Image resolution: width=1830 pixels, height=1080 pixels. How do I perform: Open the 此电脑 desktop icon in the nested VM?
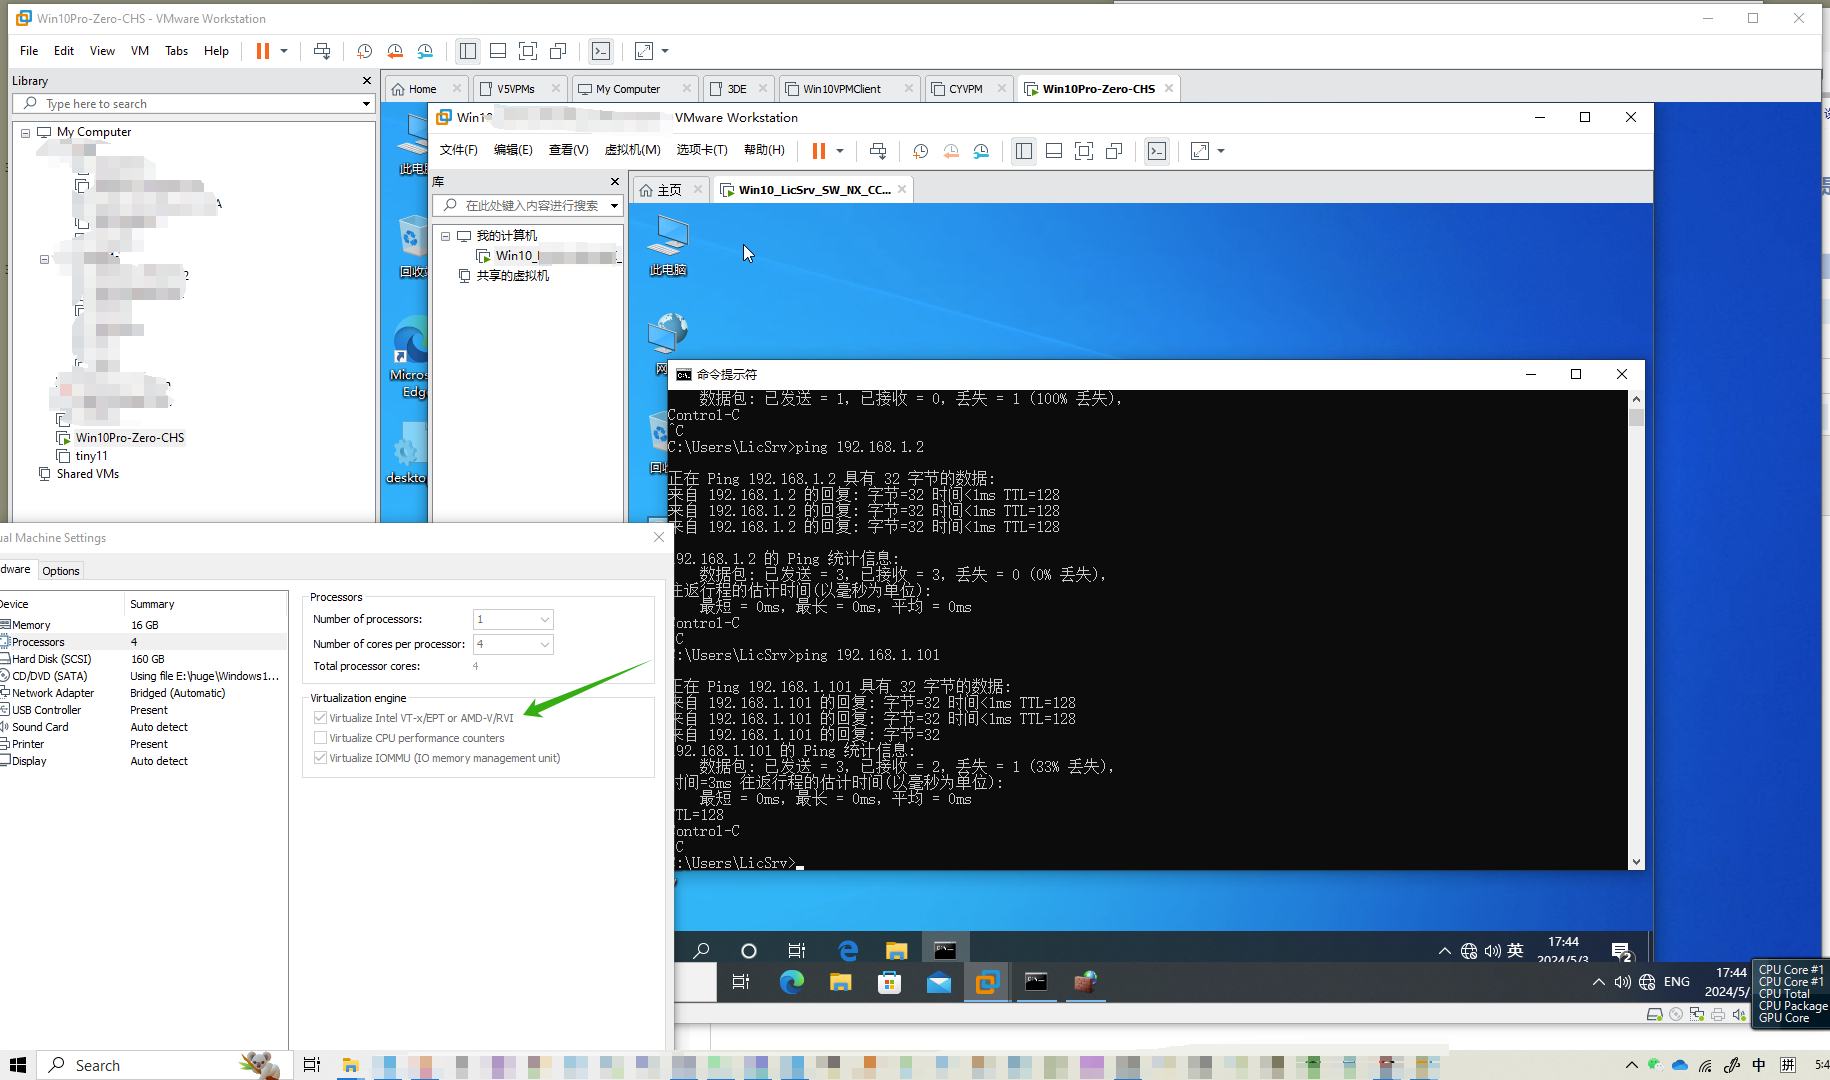pyautogui.click(x=668, y=246)
